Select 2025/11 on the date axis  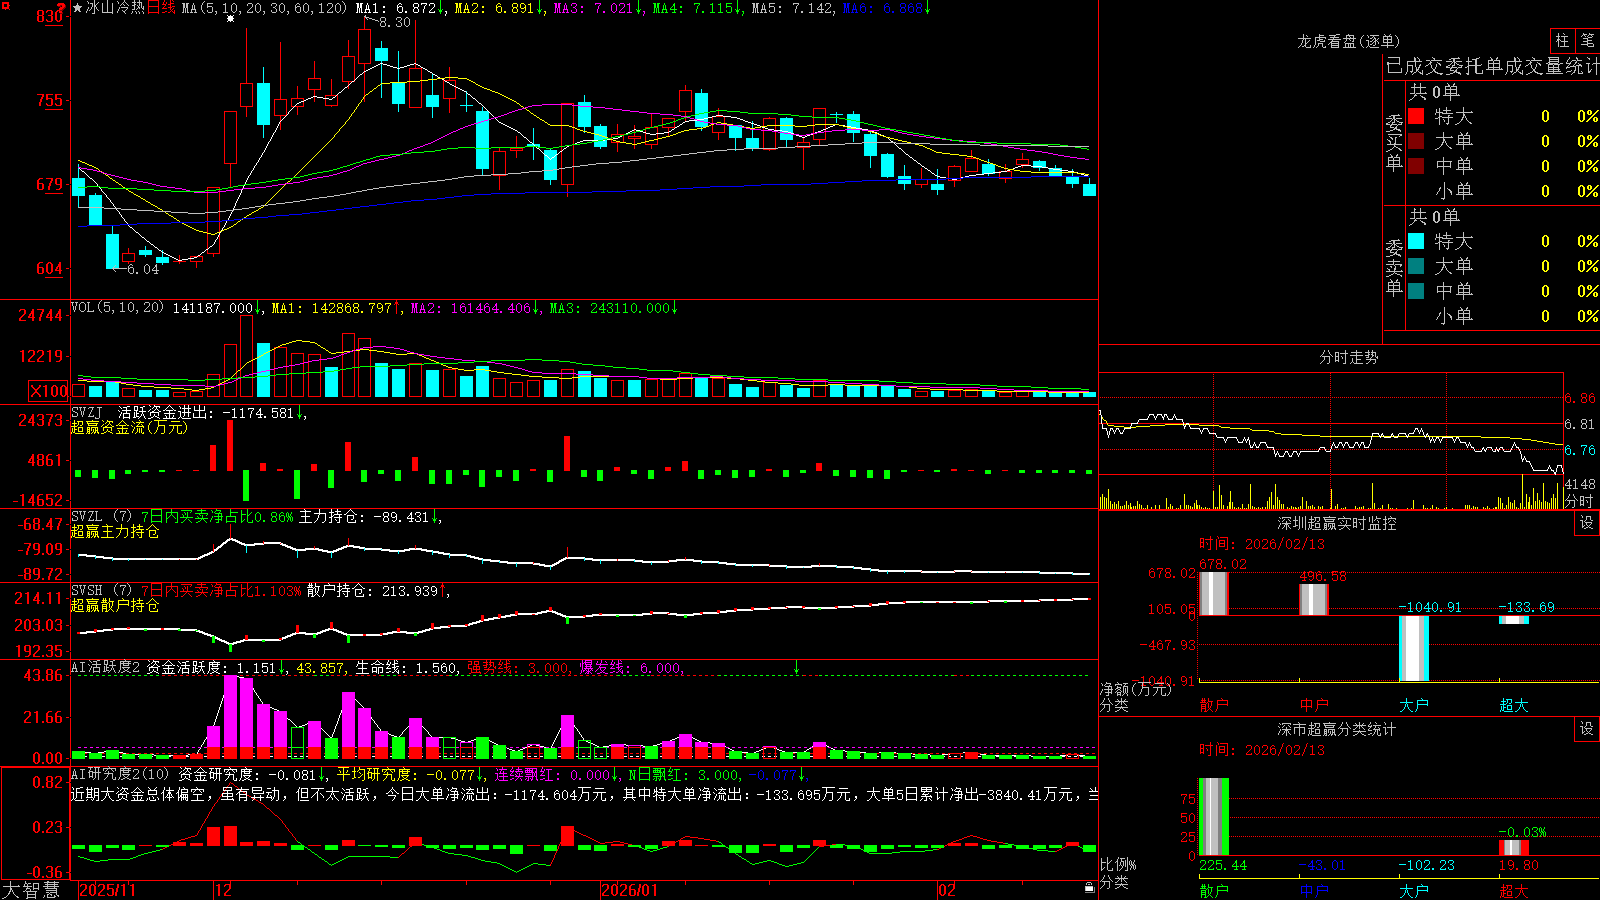click(x=107, y=890)
